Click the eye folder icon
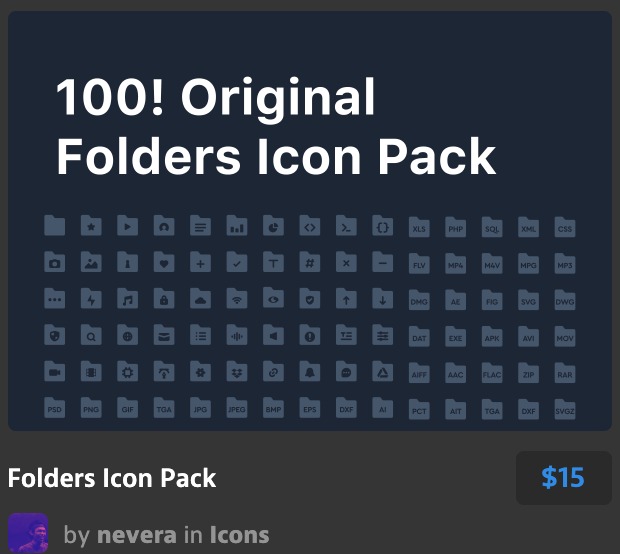 [x=273, y=298]
